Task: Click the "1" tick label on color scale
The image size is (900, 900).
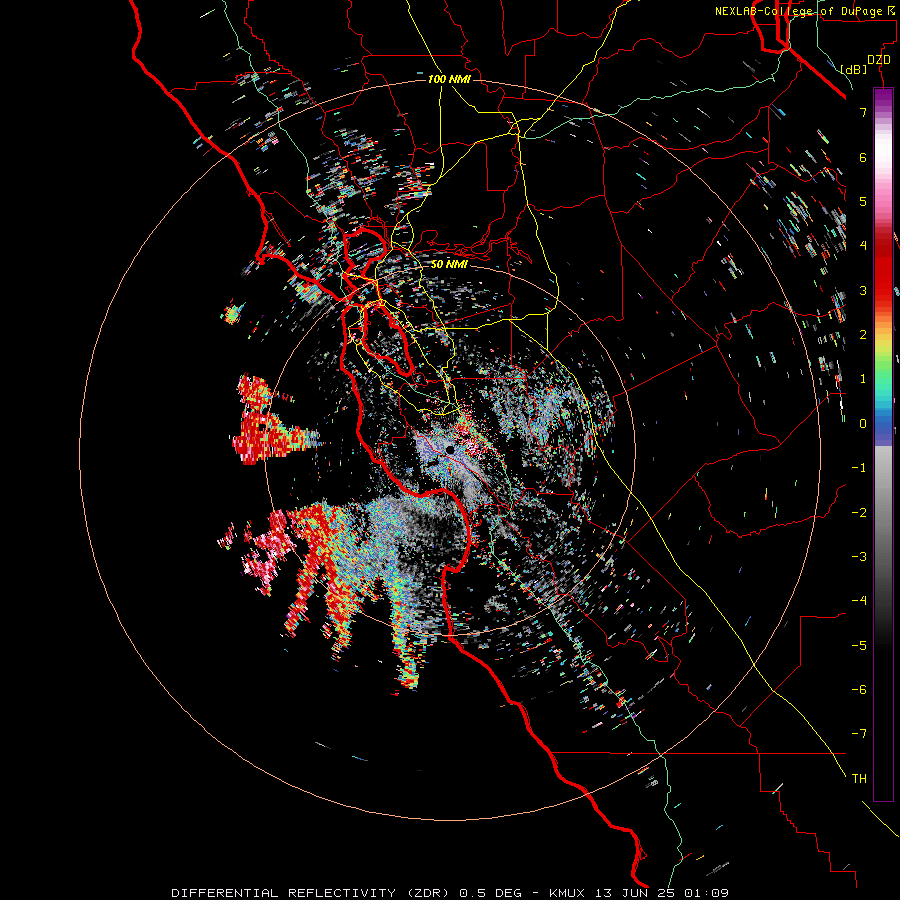Action: click(863, 379)
